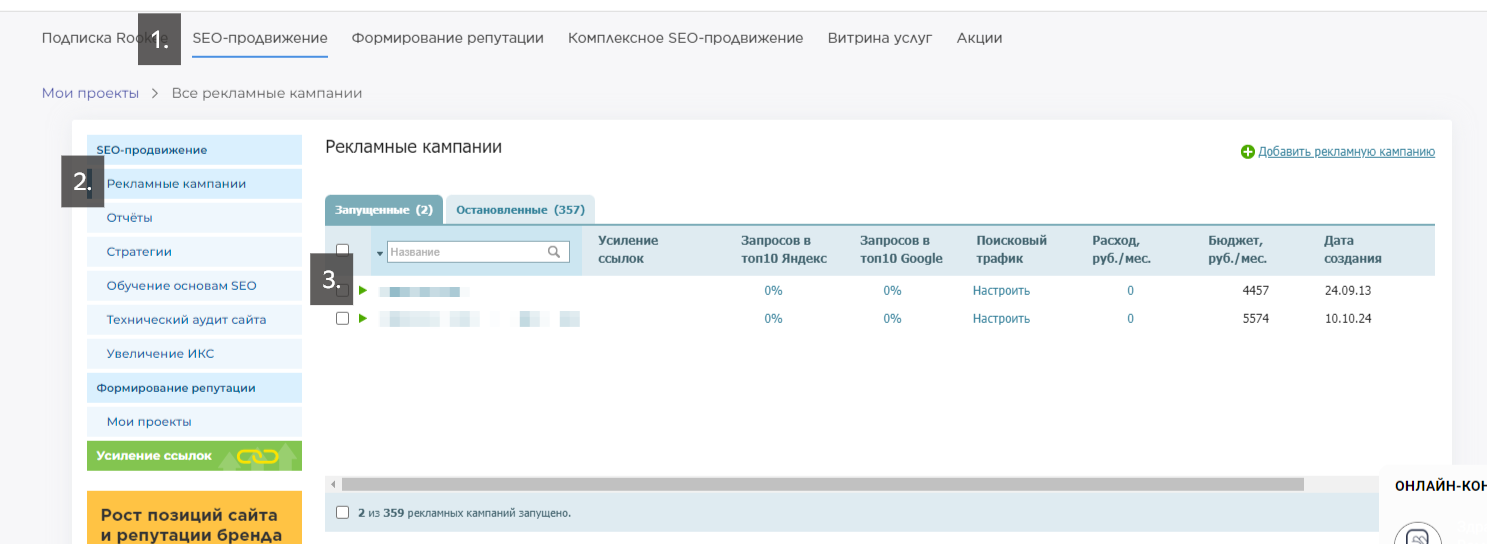Tick the checkbox in the table footer
Image resolution: width=1487 pixels, height=544 pixels.
(x=343, y=512)
